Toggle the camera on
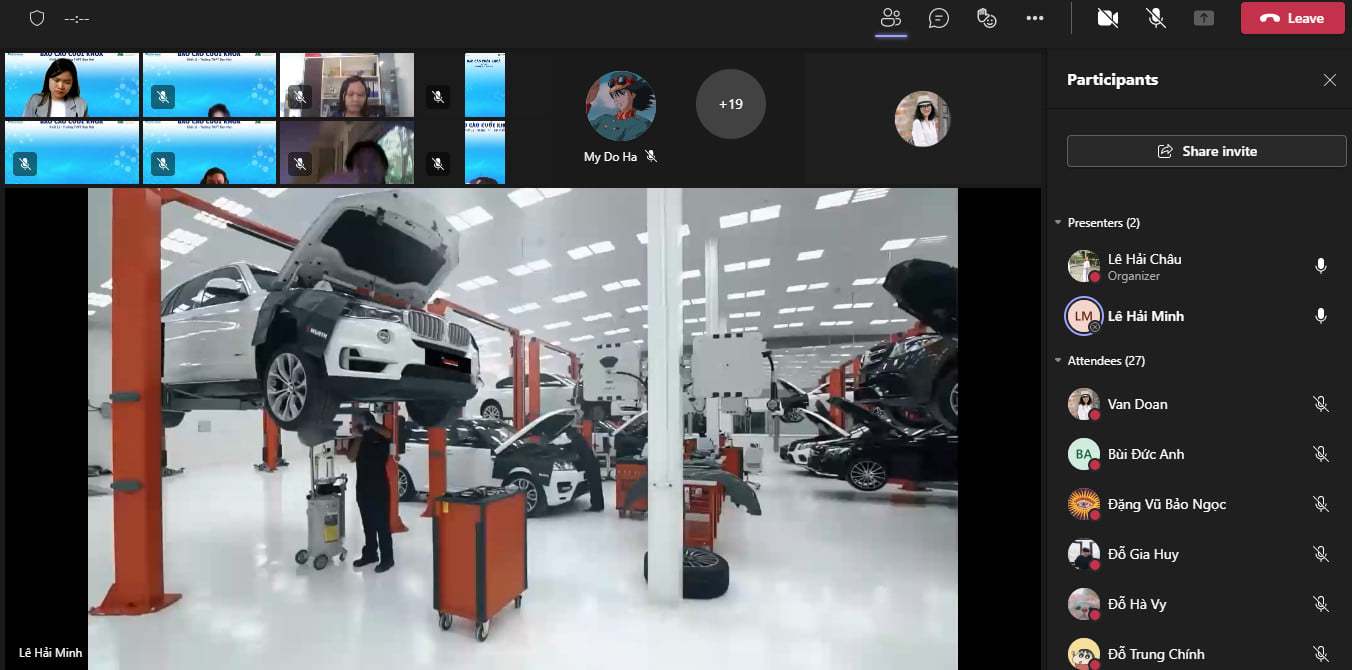The image size is (1352, 670). pyautogui.click(x=1107, y=18)
